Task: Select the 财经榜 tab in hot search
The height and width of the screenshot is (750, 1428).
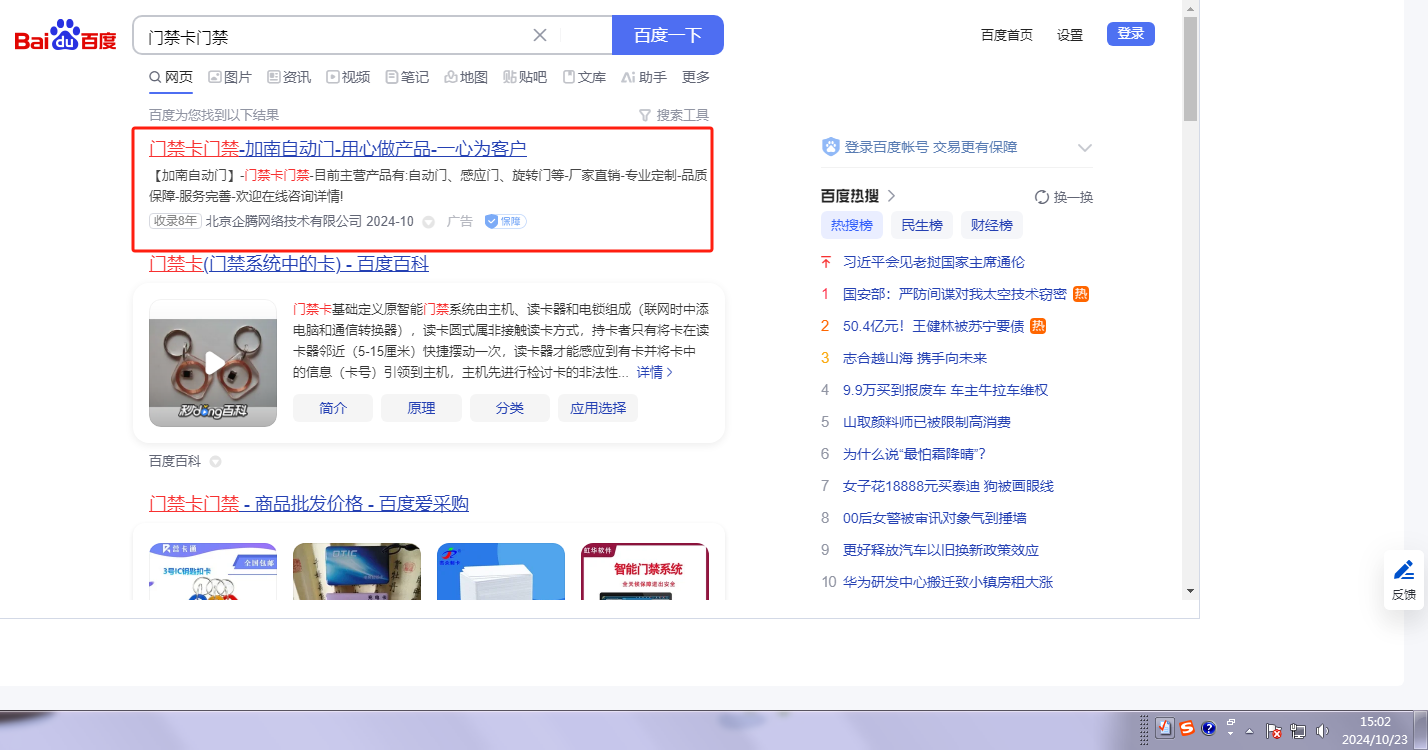Action: pos(991,225)
